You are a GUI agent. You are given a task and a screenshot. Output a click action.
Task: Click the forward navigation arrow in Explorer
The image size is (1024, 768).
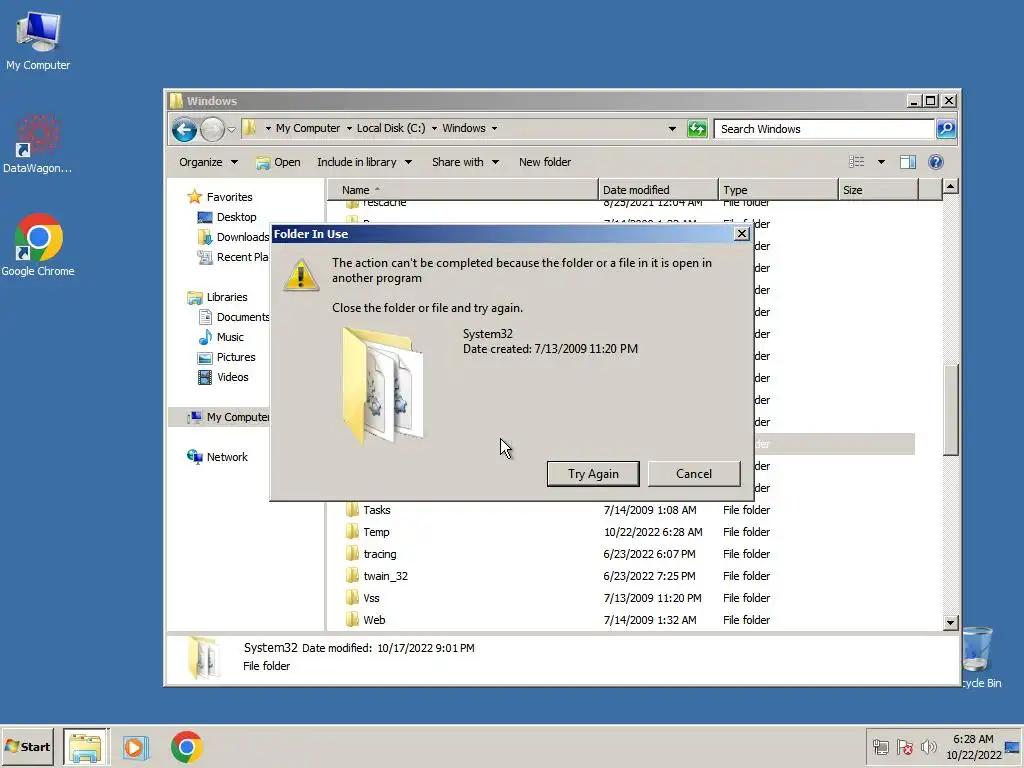pos(212,129)
